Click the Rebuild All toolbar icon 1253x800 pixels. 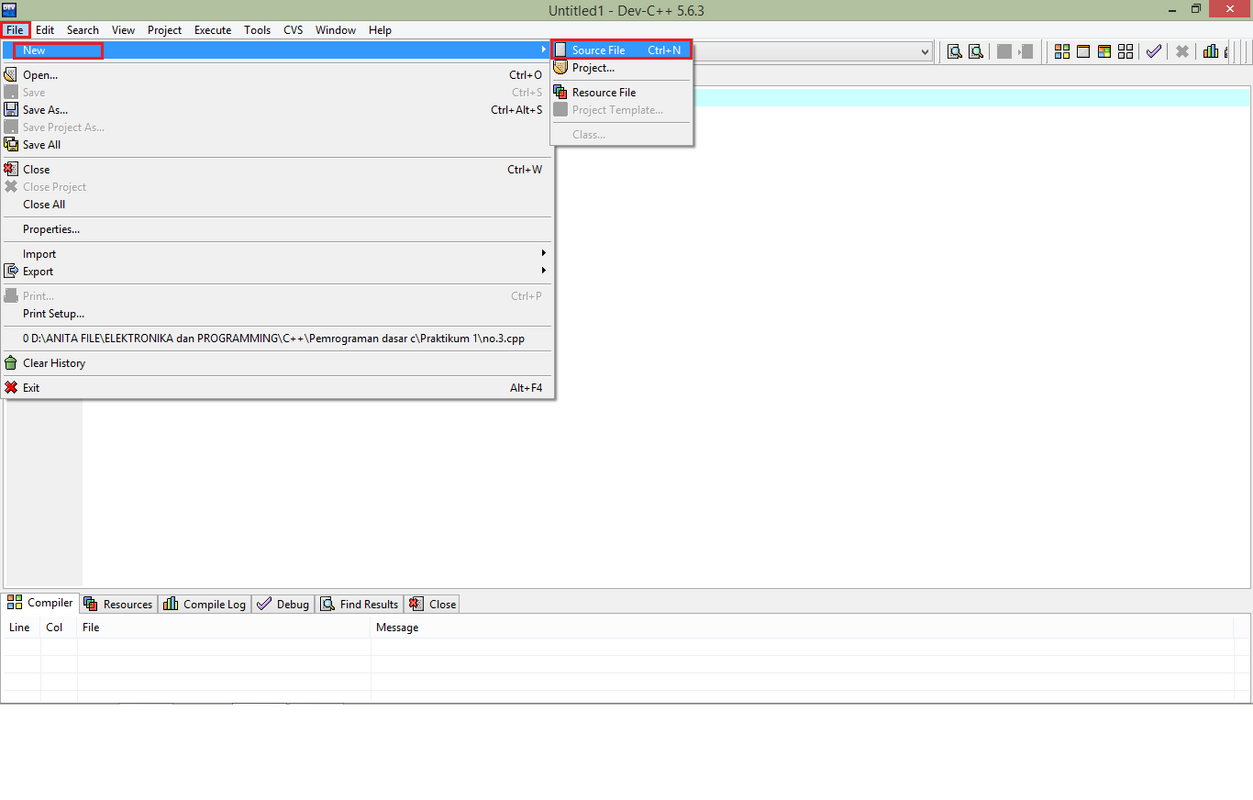(1126, 52)
